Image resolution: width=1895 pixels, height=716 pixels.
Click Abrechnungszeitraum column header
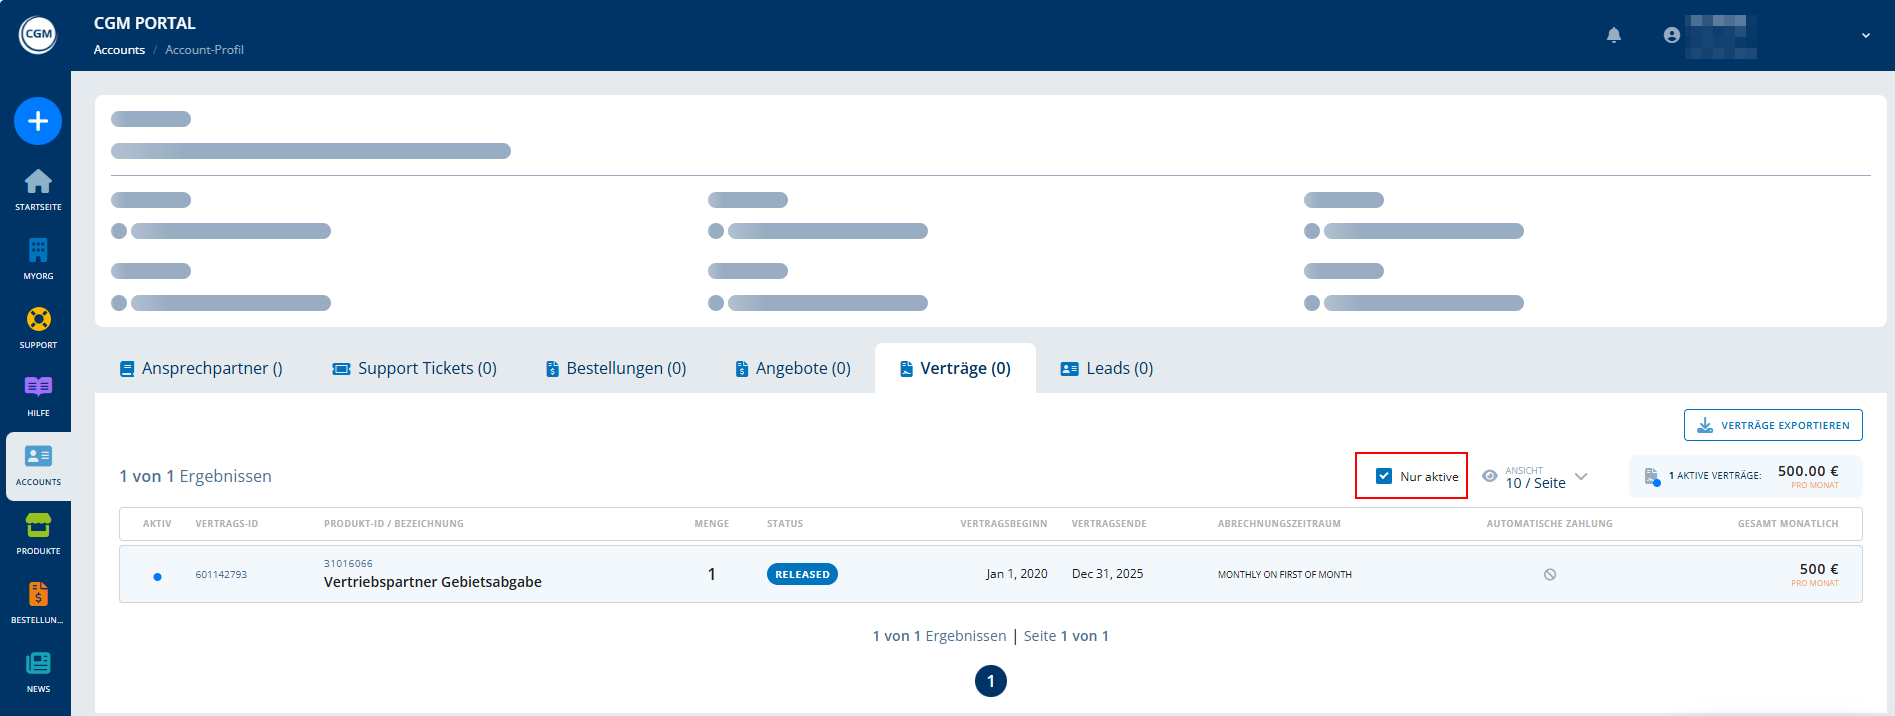(x=1279, y=524)
